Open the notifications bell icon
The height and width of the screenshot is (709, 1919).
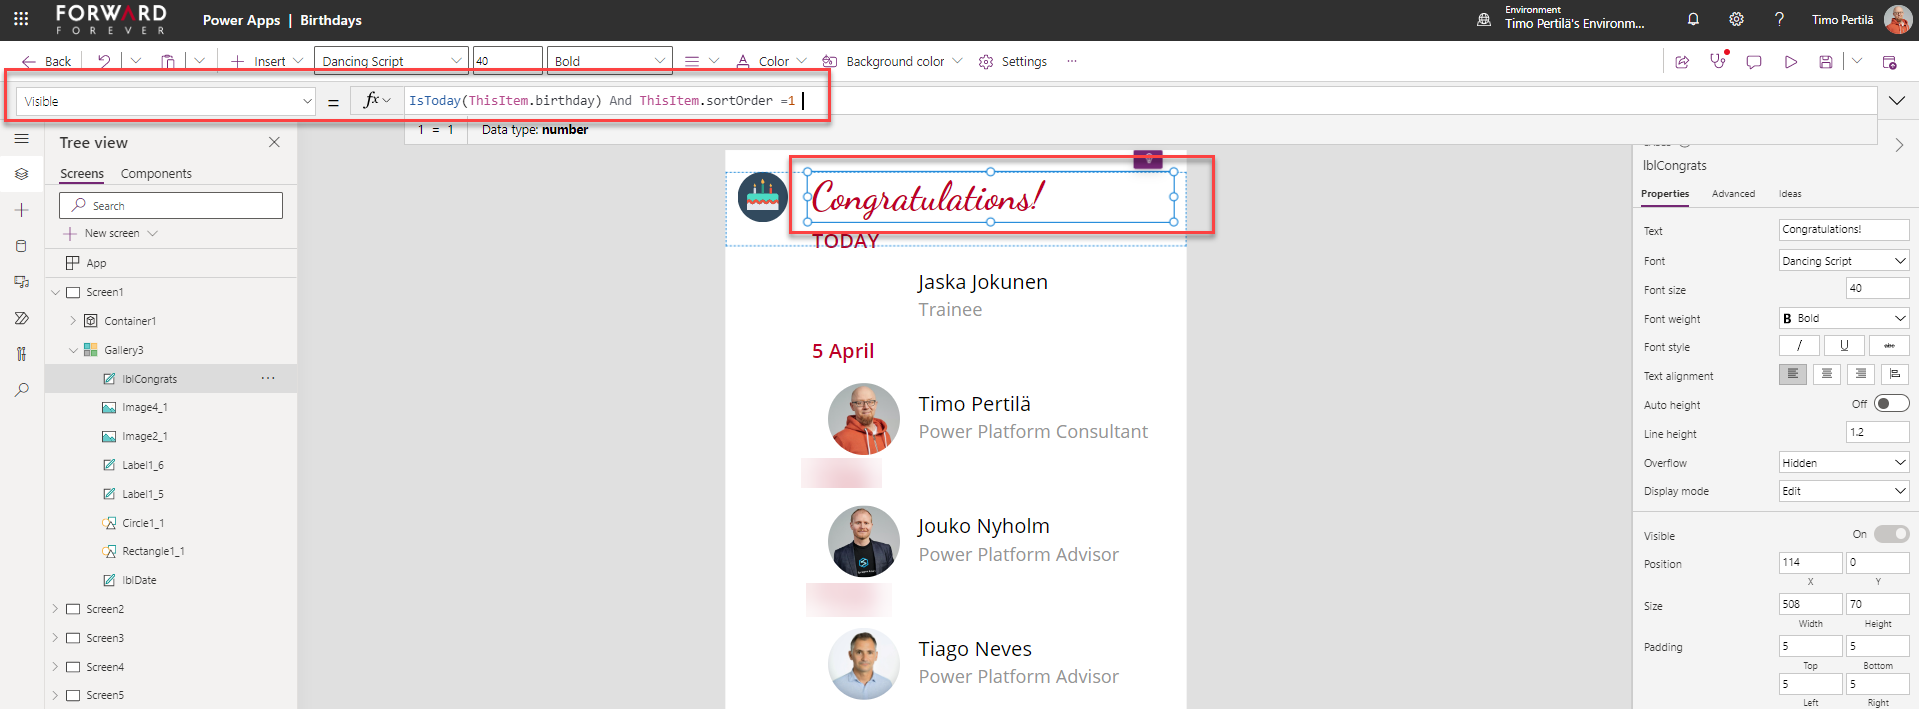point(1693,19)
